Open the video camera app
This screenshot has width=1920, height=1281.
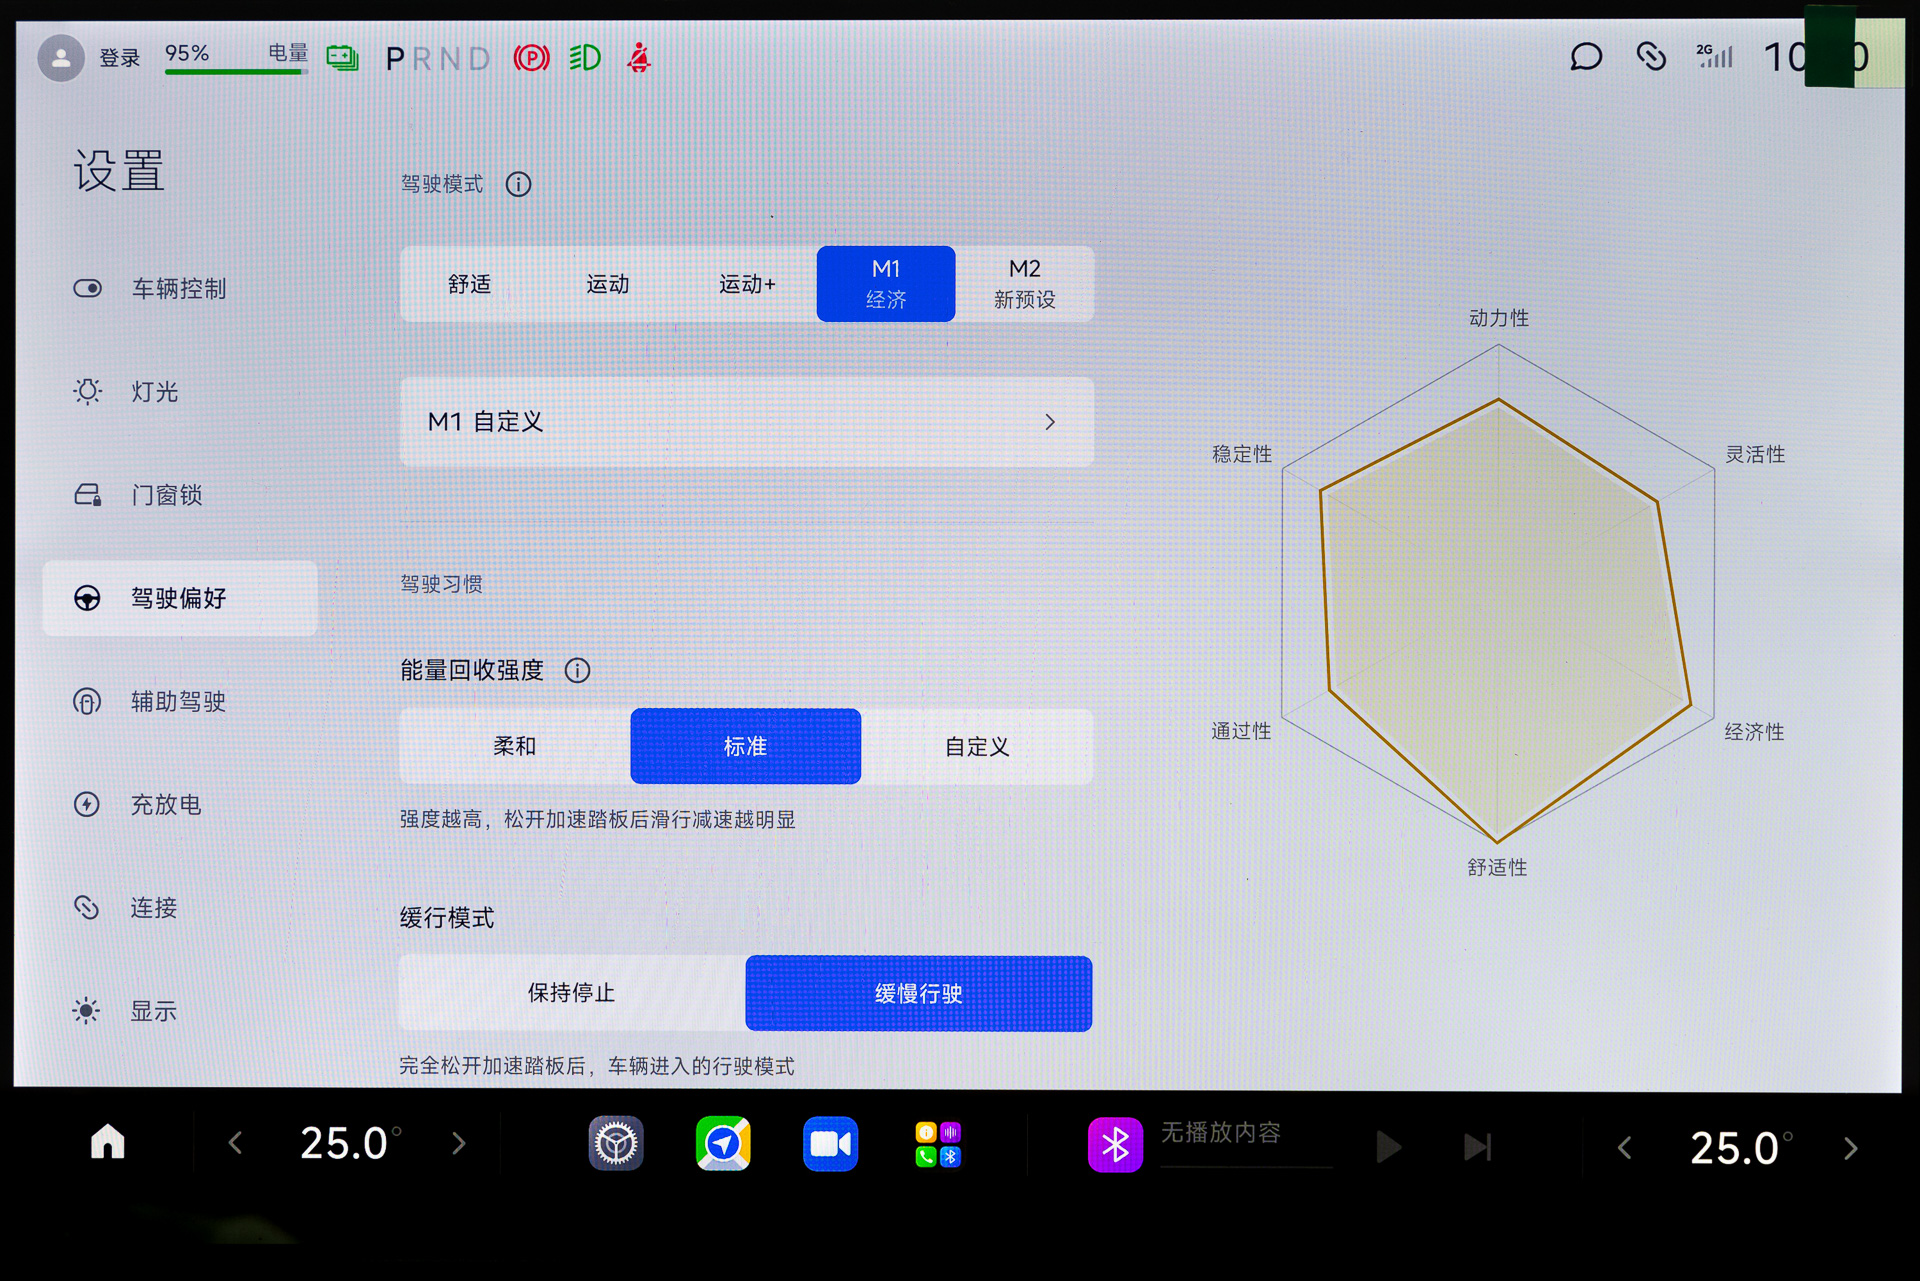point(830,1143)
